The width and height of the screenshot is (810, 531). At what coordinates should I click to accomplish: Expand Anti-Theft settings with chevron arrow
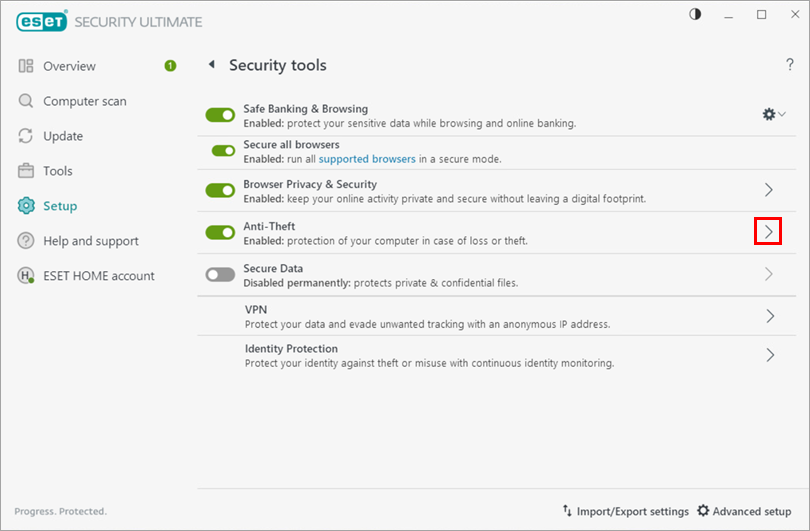coord(768,232)
